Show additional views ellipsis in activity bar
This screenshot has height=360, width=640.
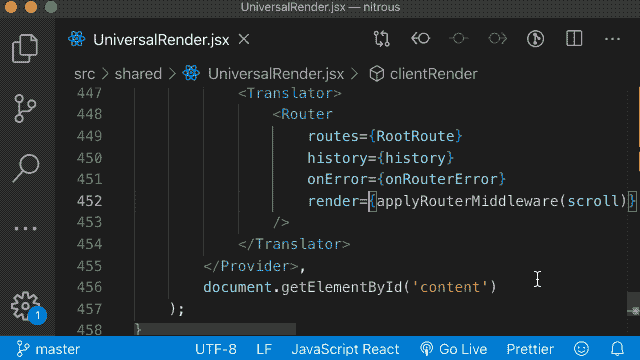click(x=26, y=229)
